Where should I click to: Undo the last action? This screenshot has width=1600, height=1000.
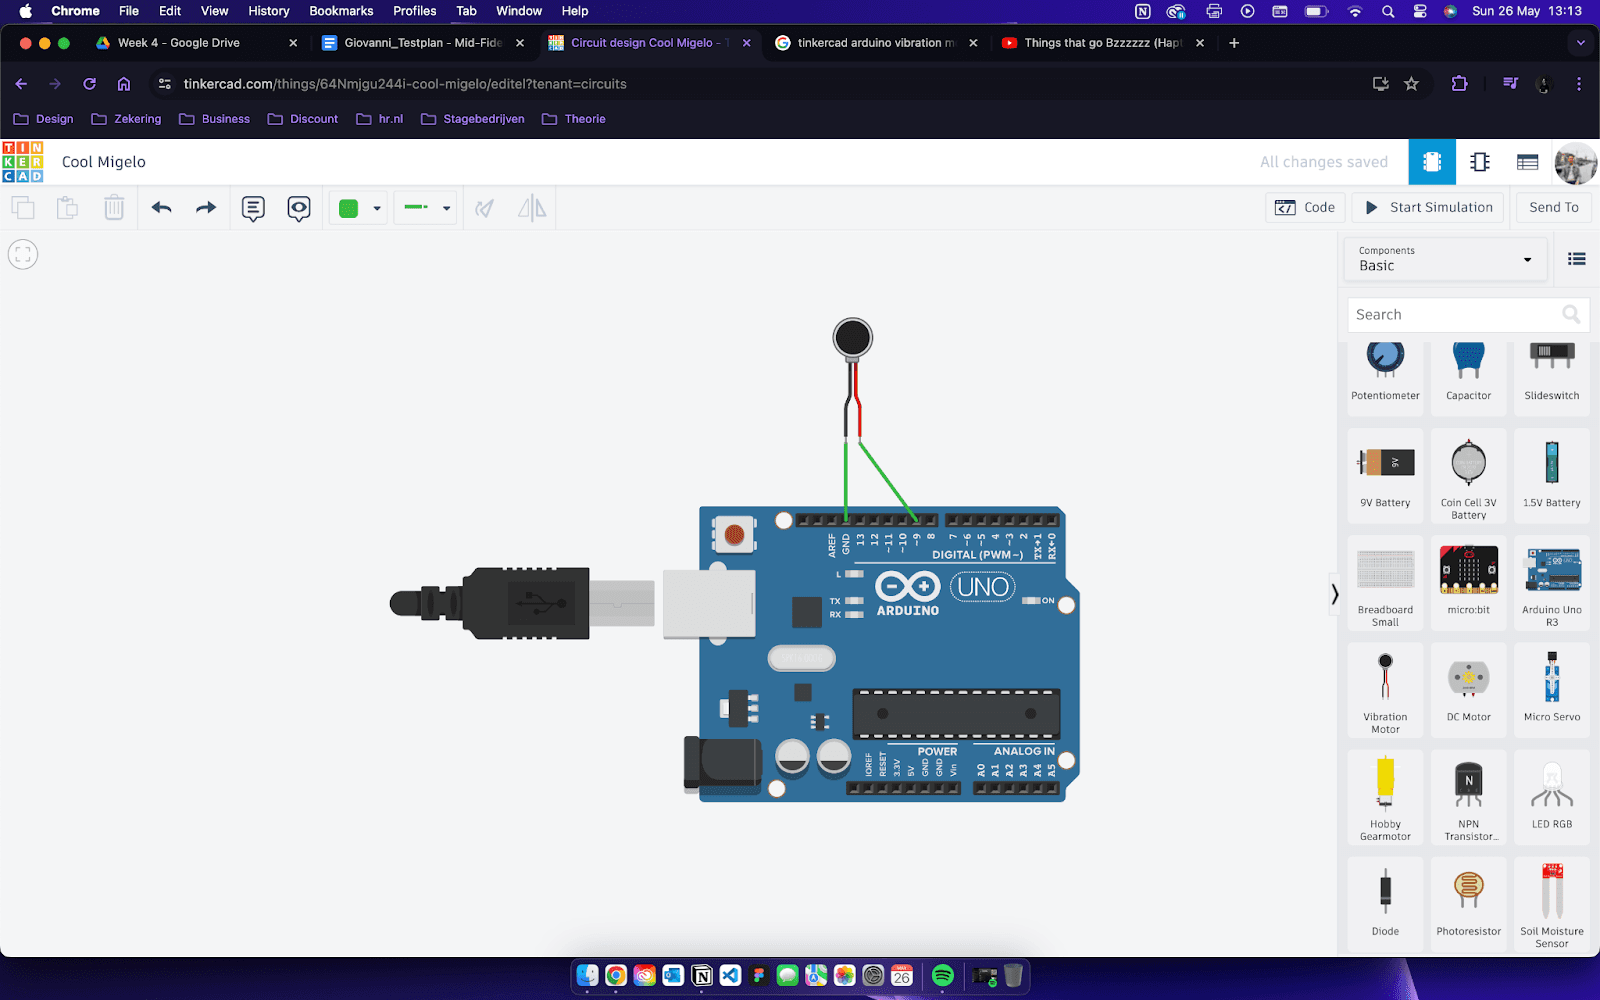[162, 208]
